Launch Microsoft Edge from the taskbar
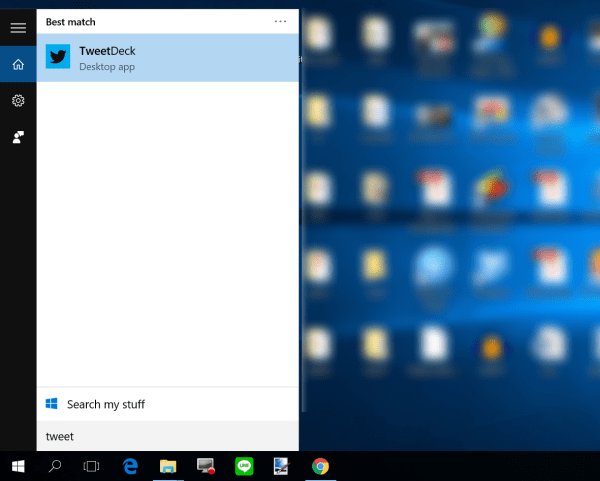 (x=130, y=466)
